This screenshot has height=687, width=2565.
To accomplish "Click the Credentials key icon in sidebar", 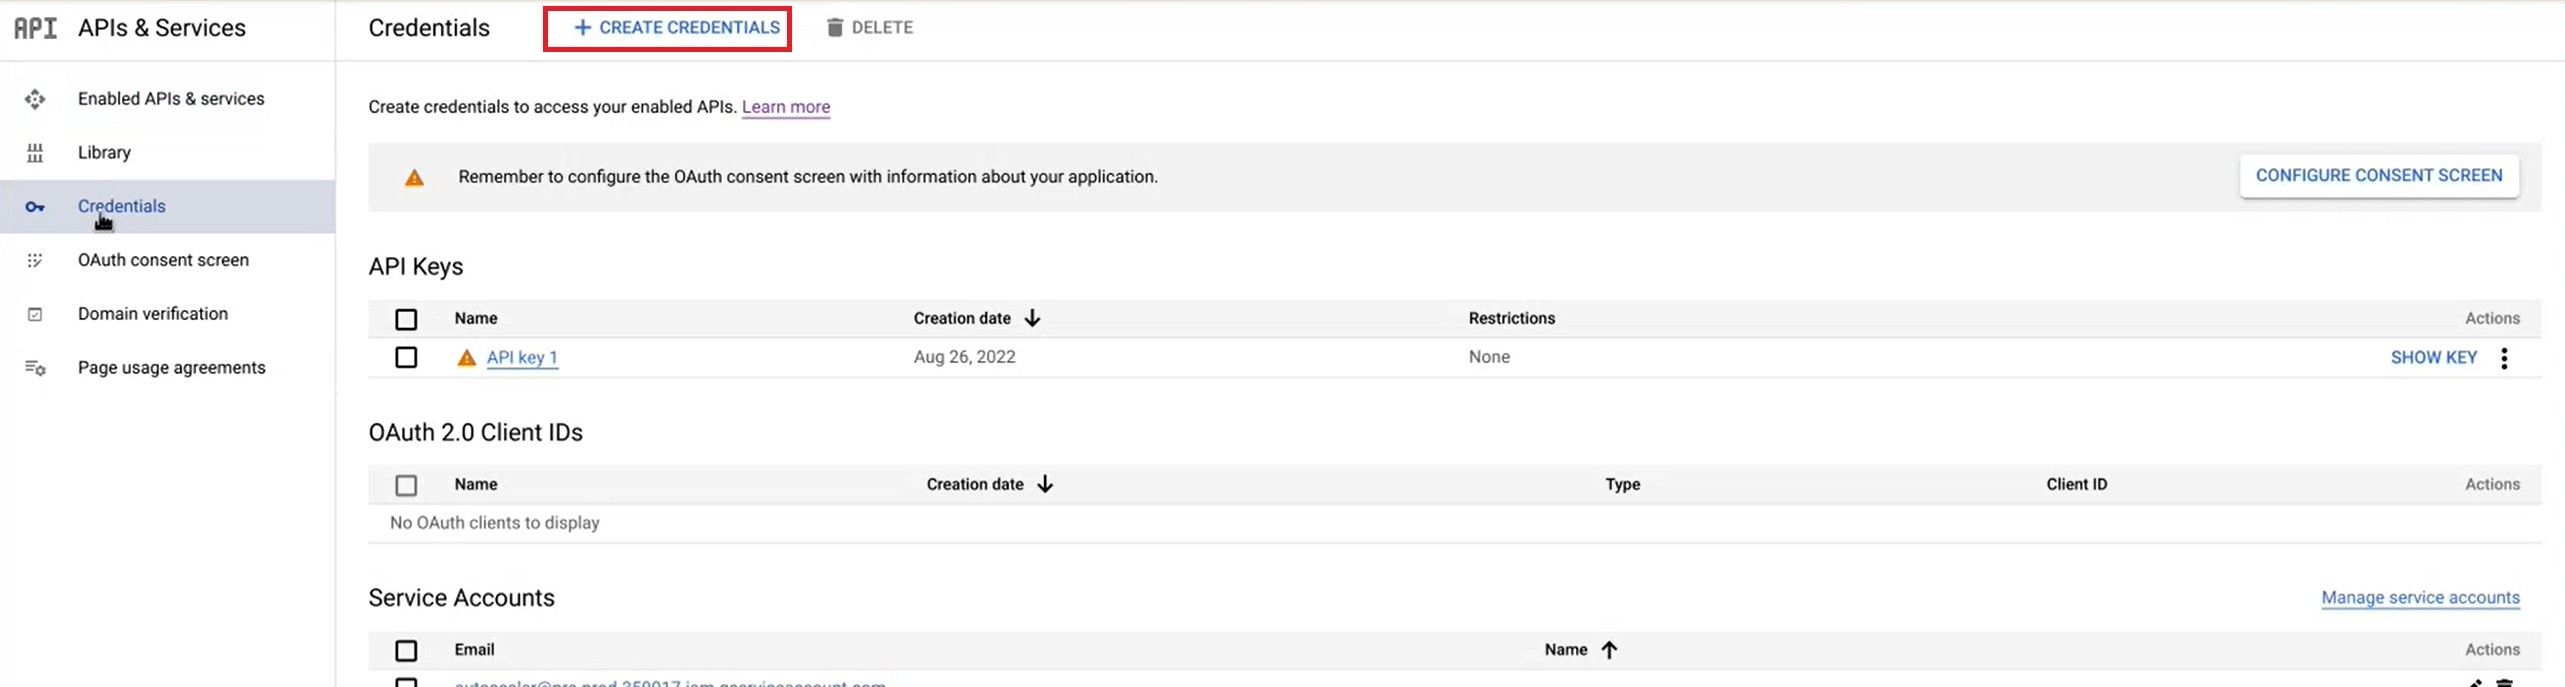I will pos(35,207).
